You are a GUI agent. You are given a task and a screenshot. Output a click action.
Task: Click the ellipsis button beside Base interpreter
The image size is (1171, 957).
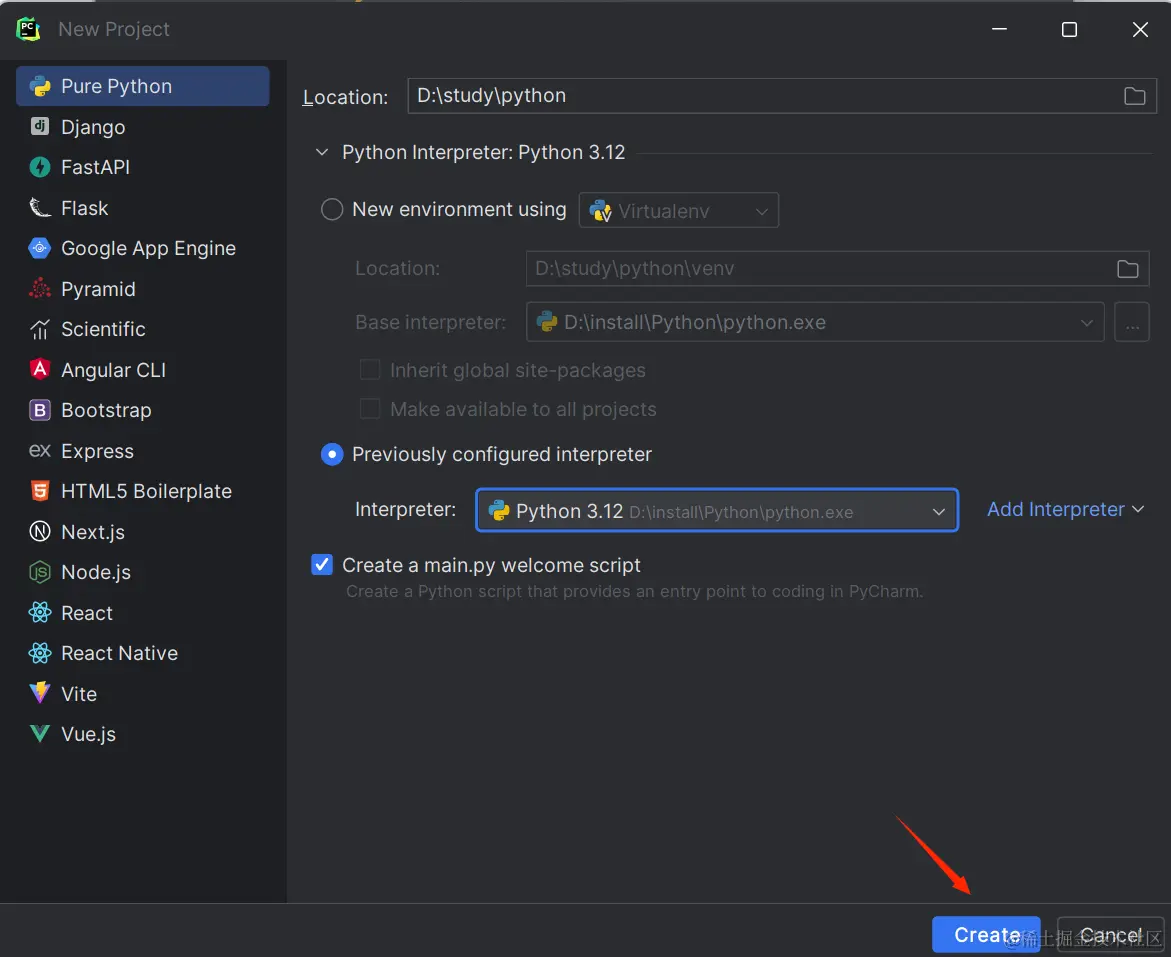coord(1131,322)
